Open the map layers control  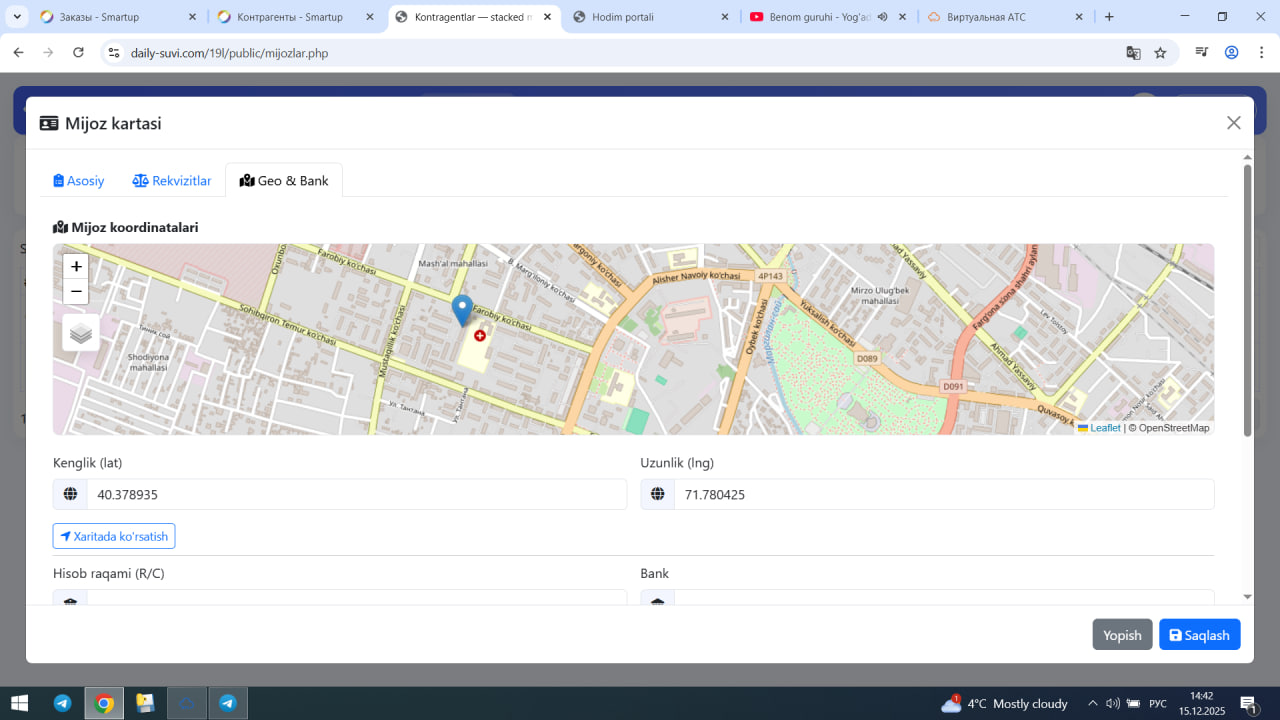tap(81, 333)
